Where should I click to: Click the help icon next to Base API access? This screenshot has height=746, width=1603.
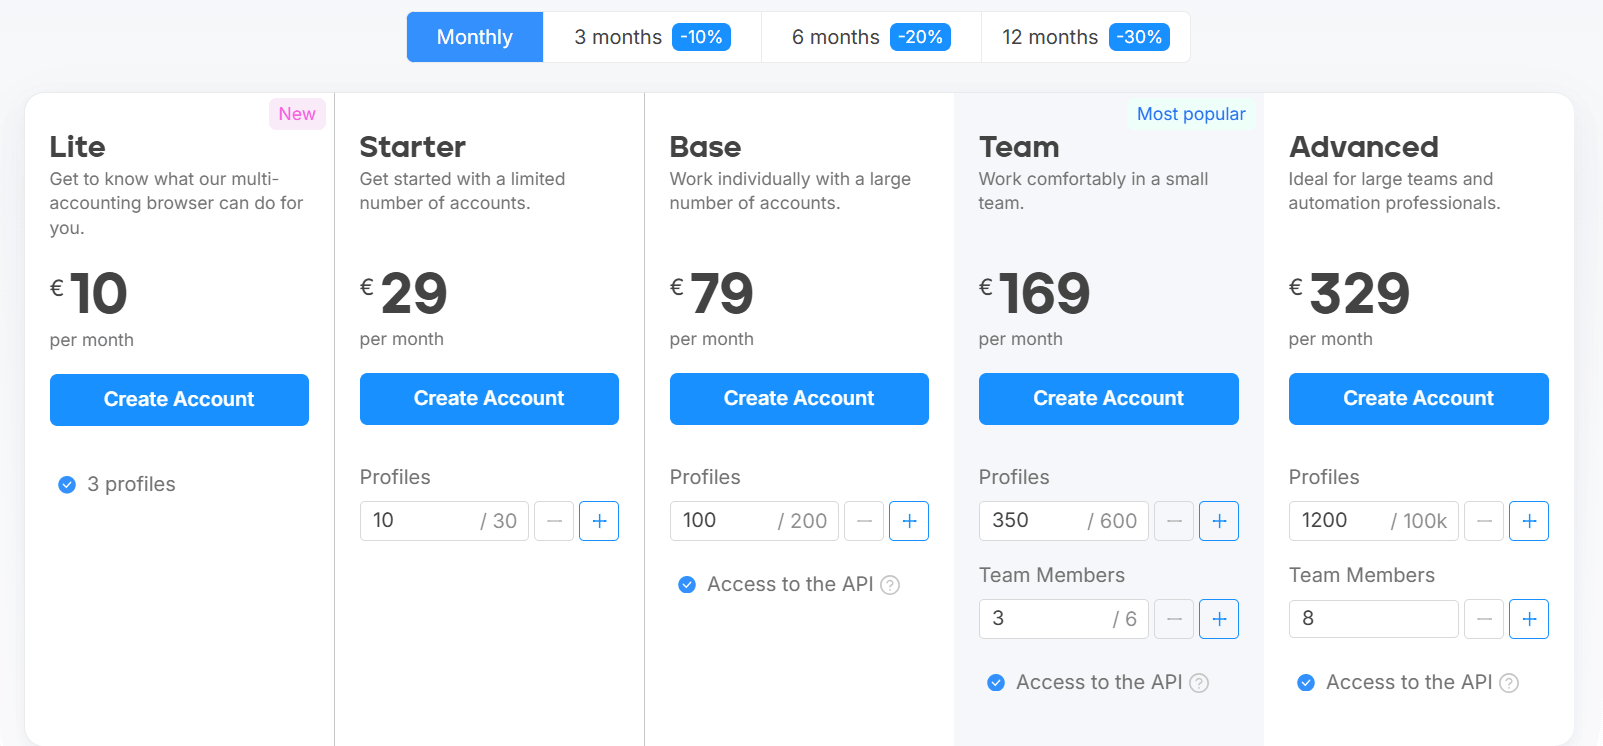891,584
